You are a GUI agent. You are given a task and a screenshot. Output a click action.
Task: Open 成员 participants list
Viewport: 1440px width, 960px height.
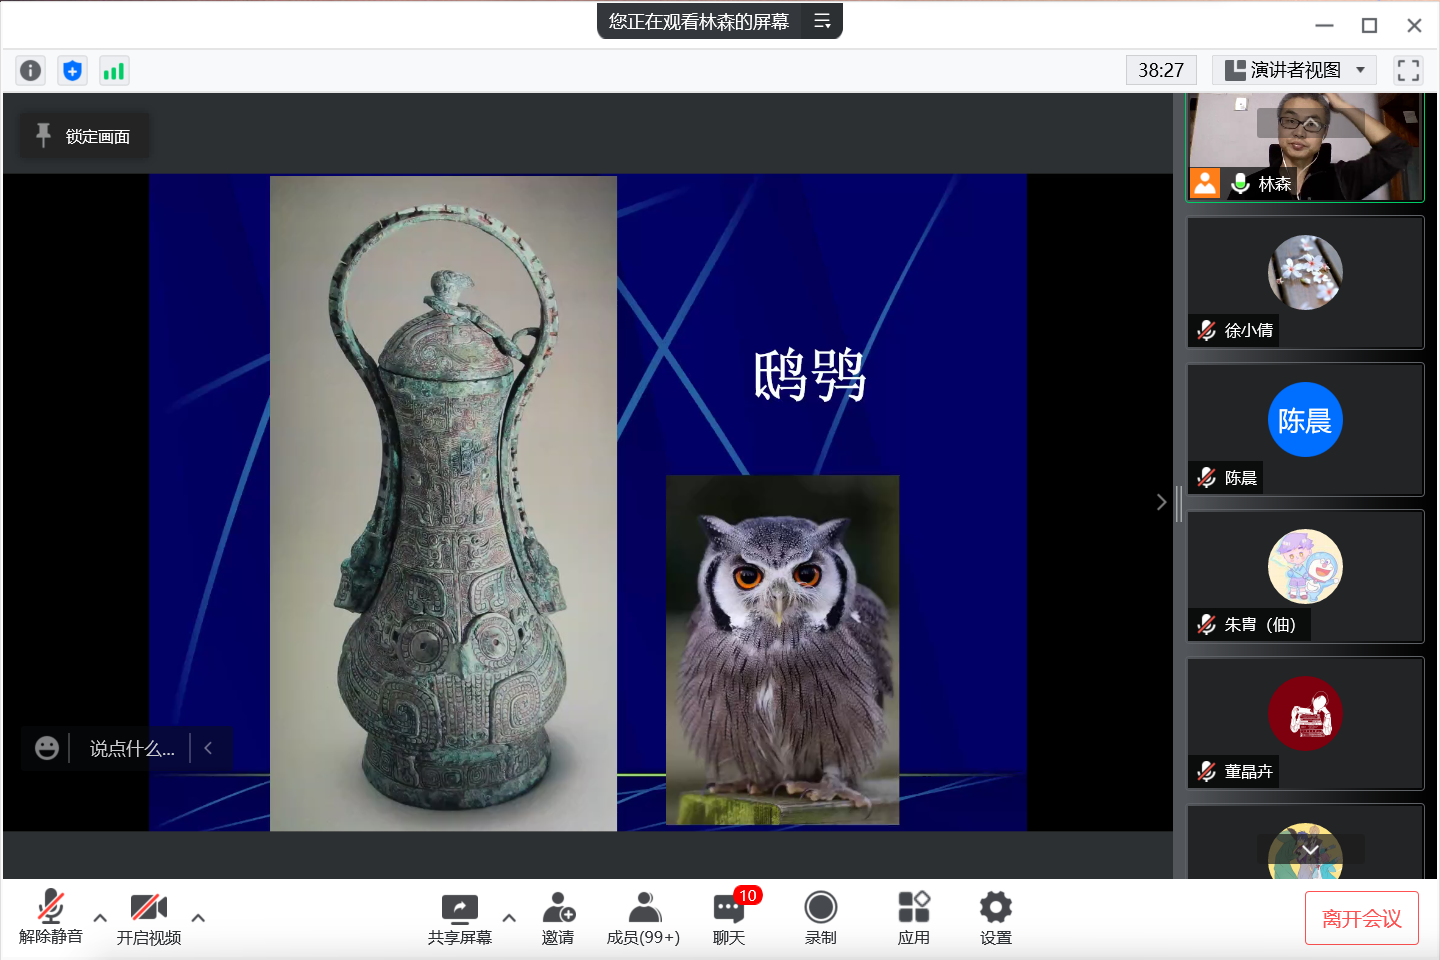[643, 918]
